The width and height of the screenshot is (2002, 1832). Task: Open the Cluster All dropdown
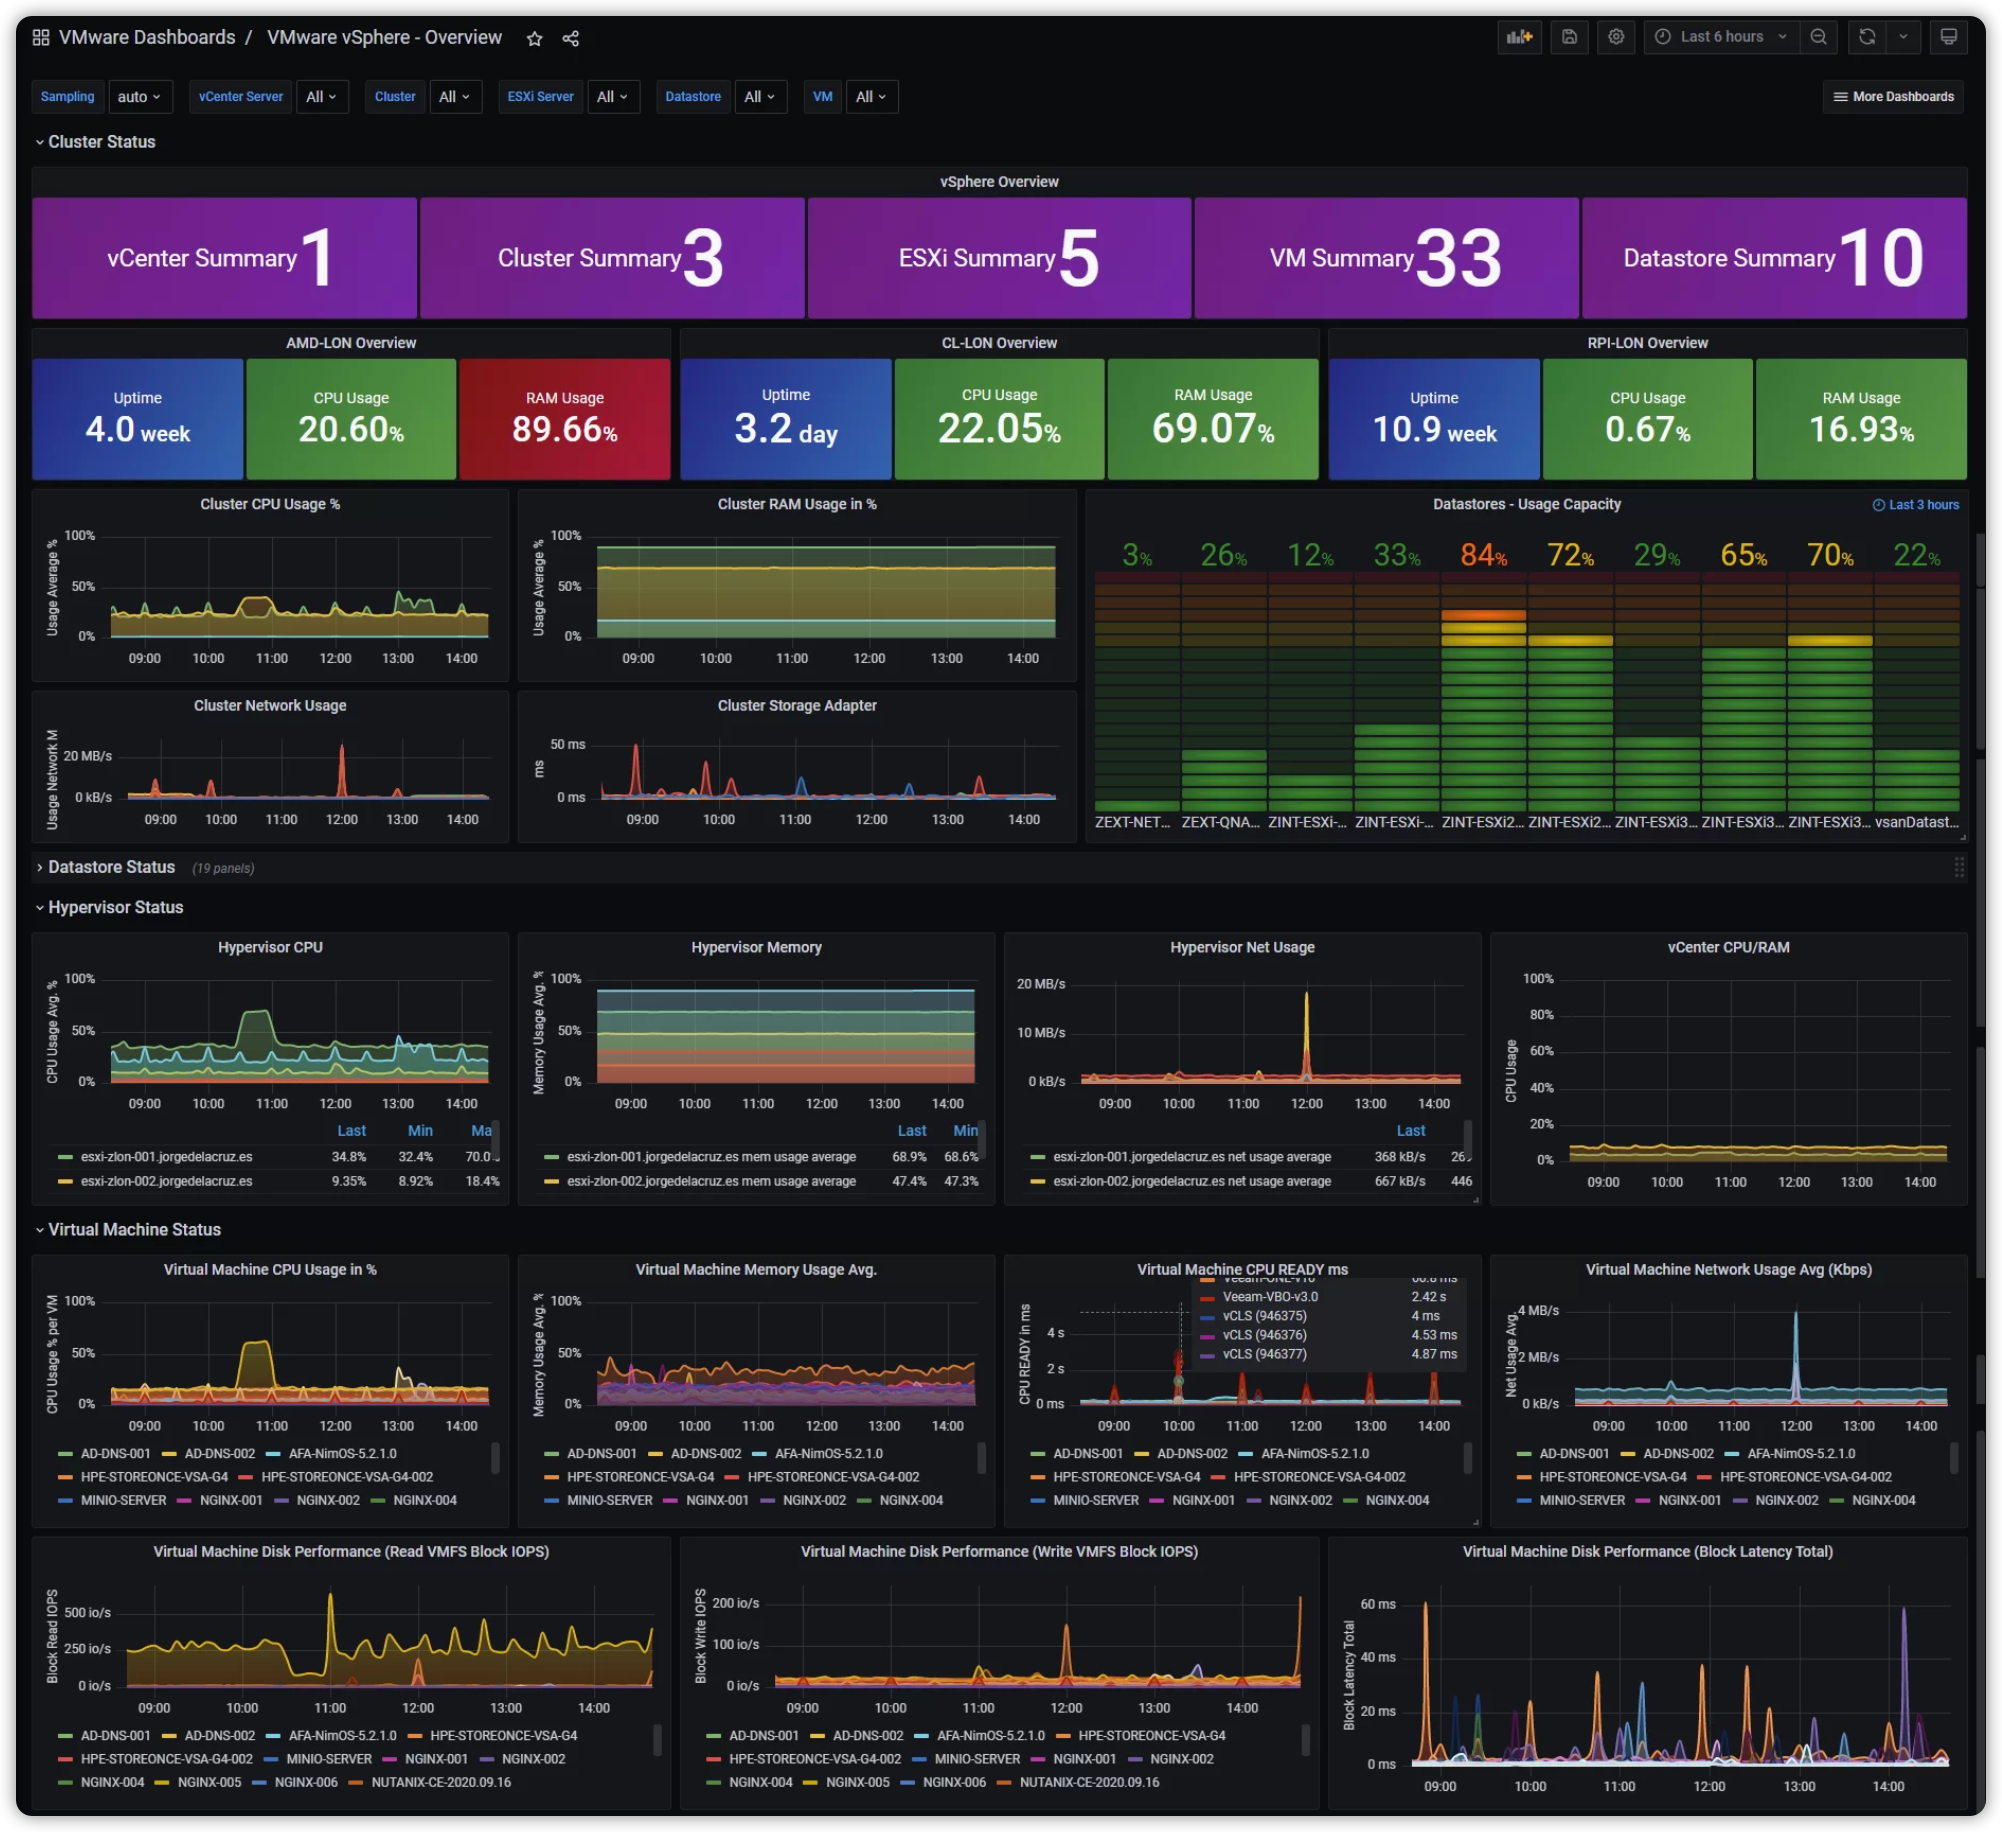(x=455, y=97)
